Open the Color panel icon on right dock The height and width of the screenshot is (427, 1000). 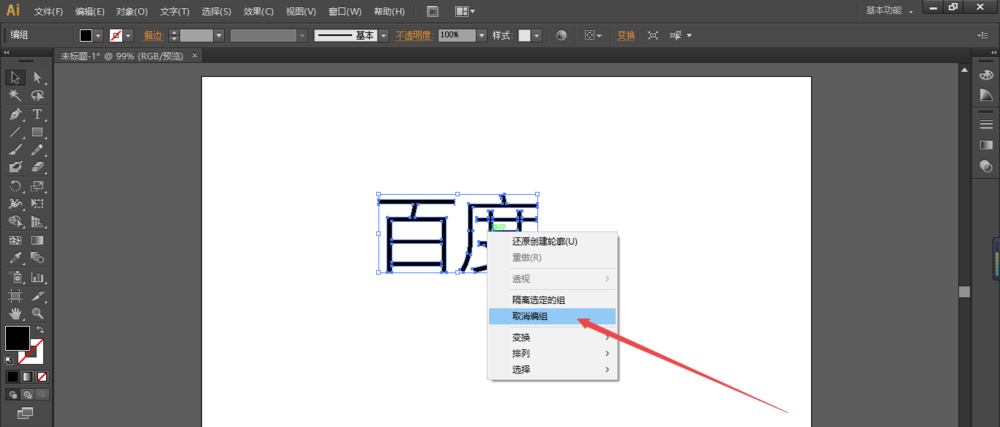click(986, 75)
